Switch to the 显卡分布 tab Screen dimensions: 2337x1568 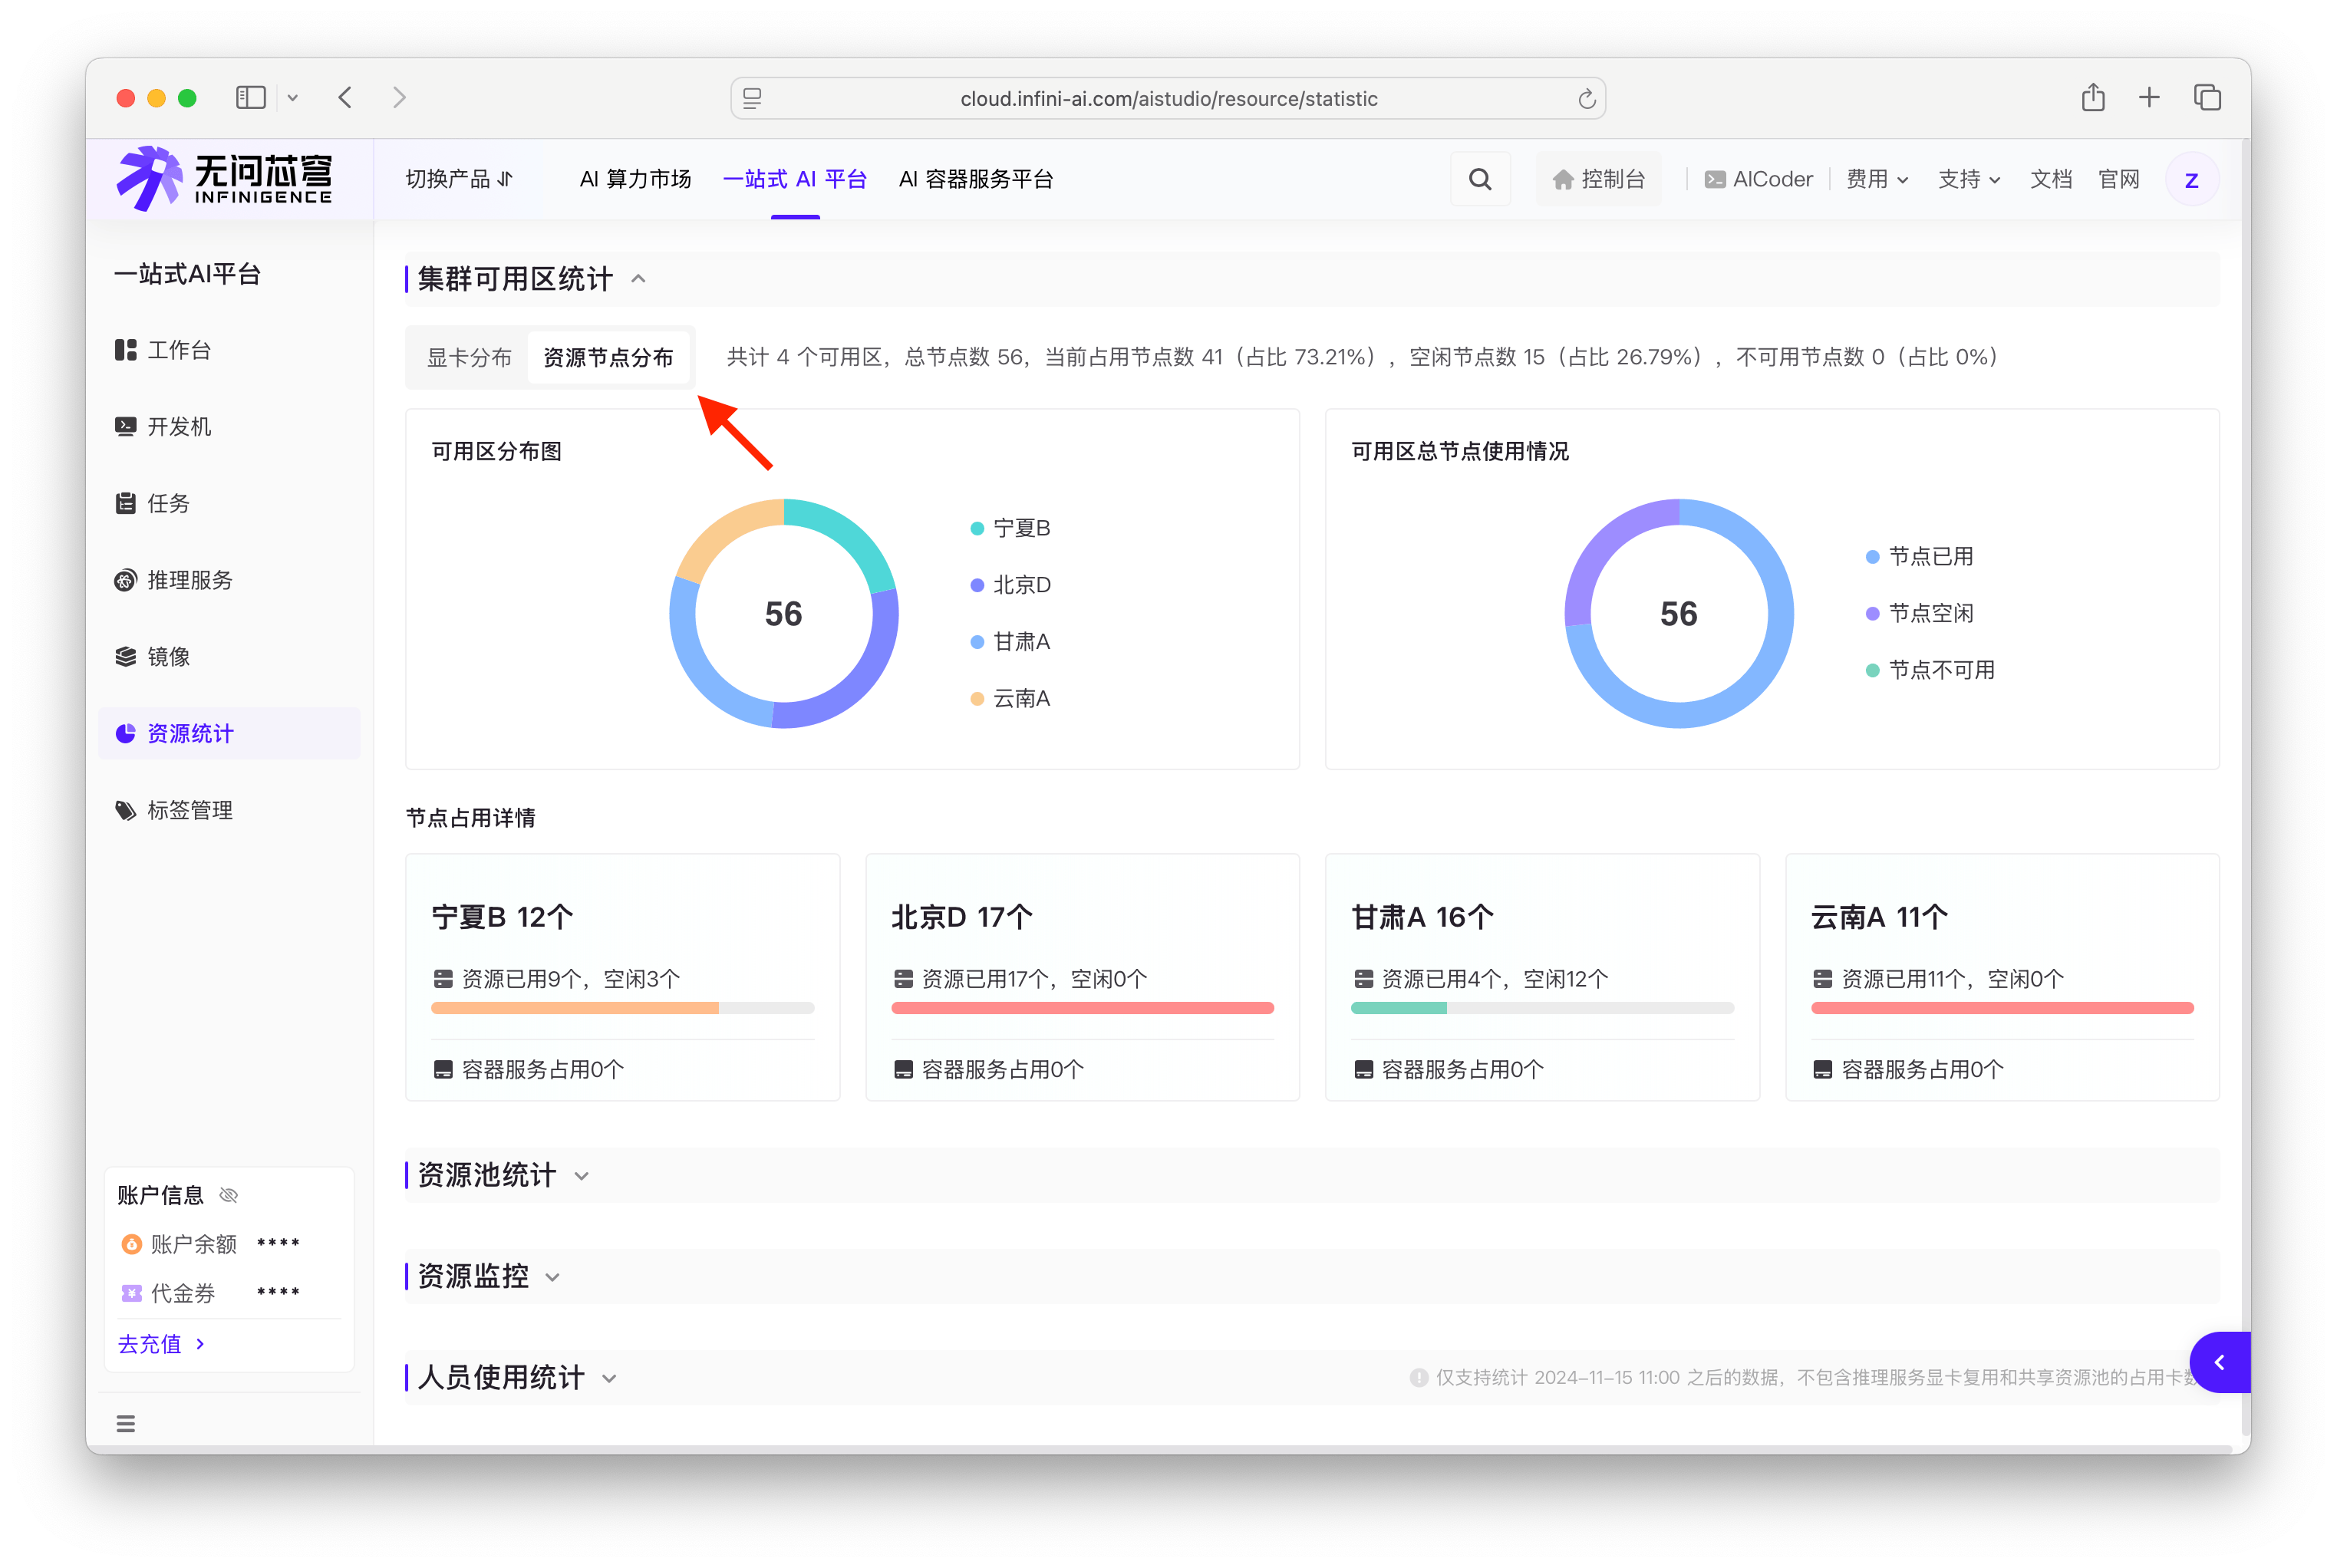tap(469, 358)
